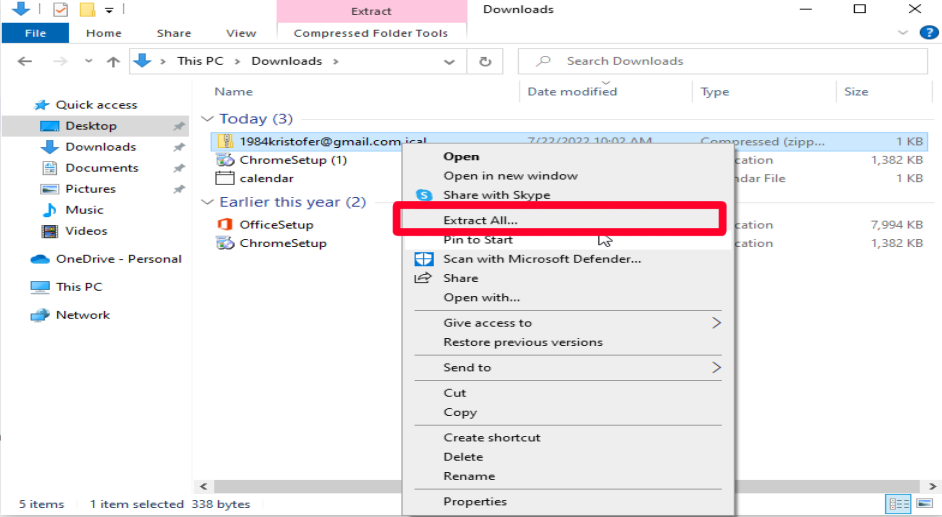Viewport: 942px width, 517px height.
Task: Choose Extract All from context menu
Action: click(x=480, y=219)
